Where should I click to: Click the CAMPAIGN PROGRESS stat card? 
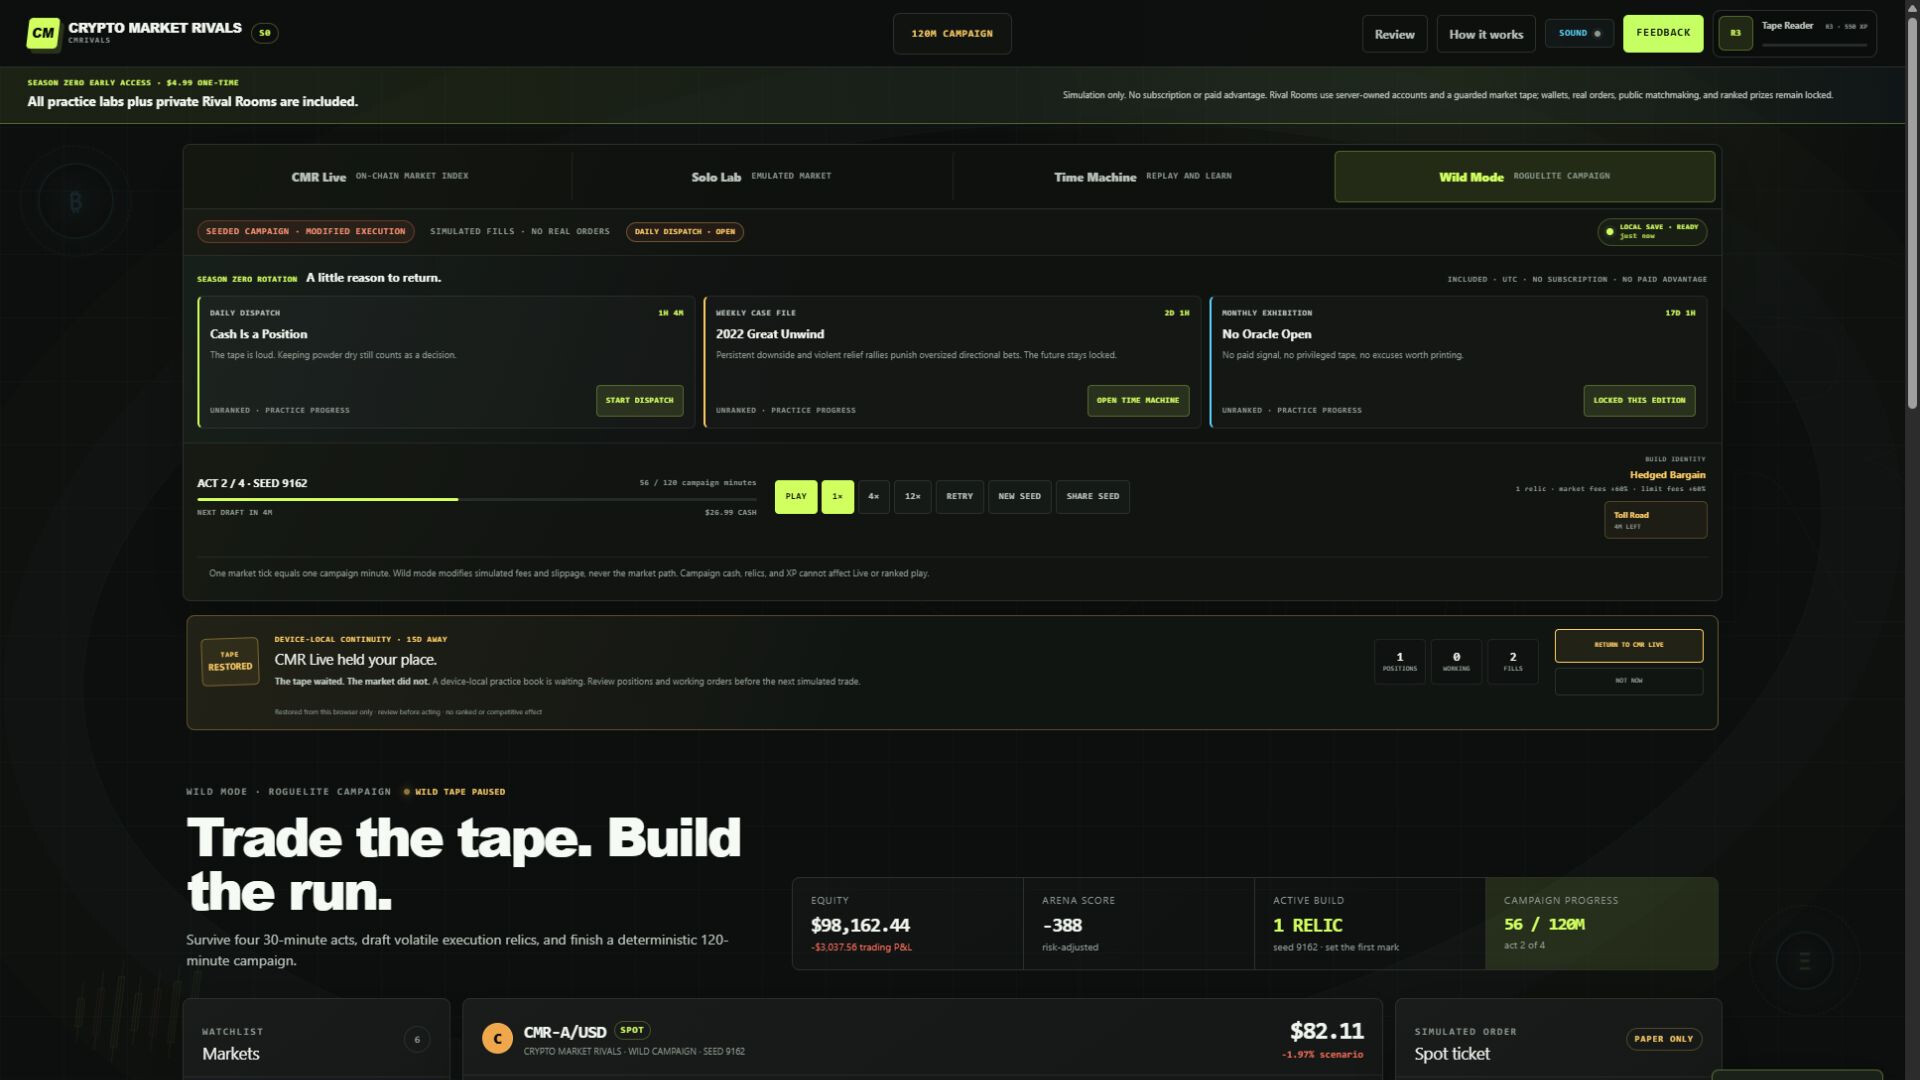pos(1601,923)
